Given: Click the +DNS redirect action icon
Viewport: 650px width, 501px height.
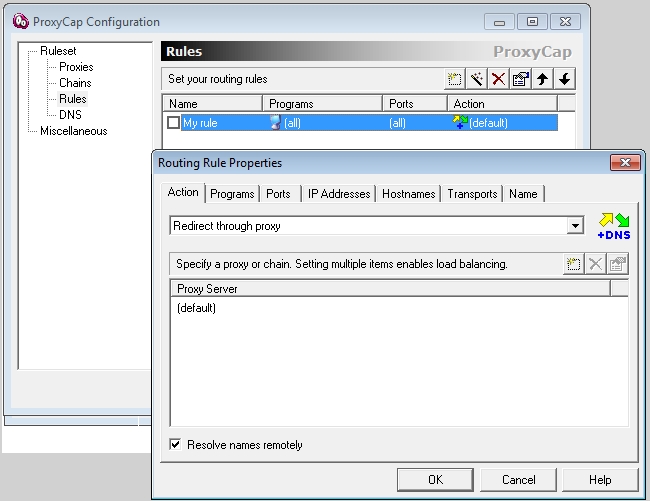Looking at the screenshot, I should 614,226.
